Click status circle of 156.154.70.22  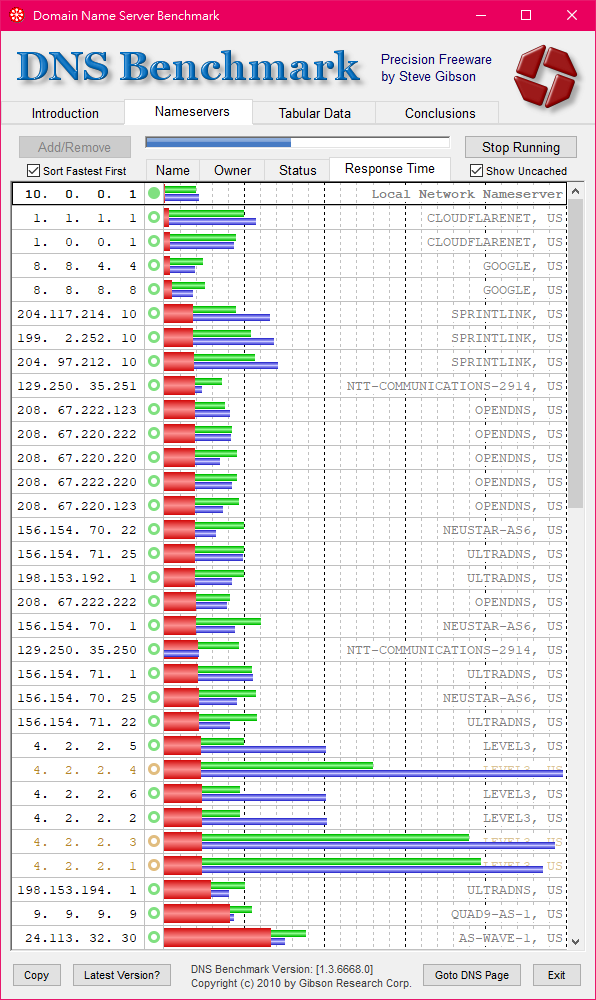point(154,529)
